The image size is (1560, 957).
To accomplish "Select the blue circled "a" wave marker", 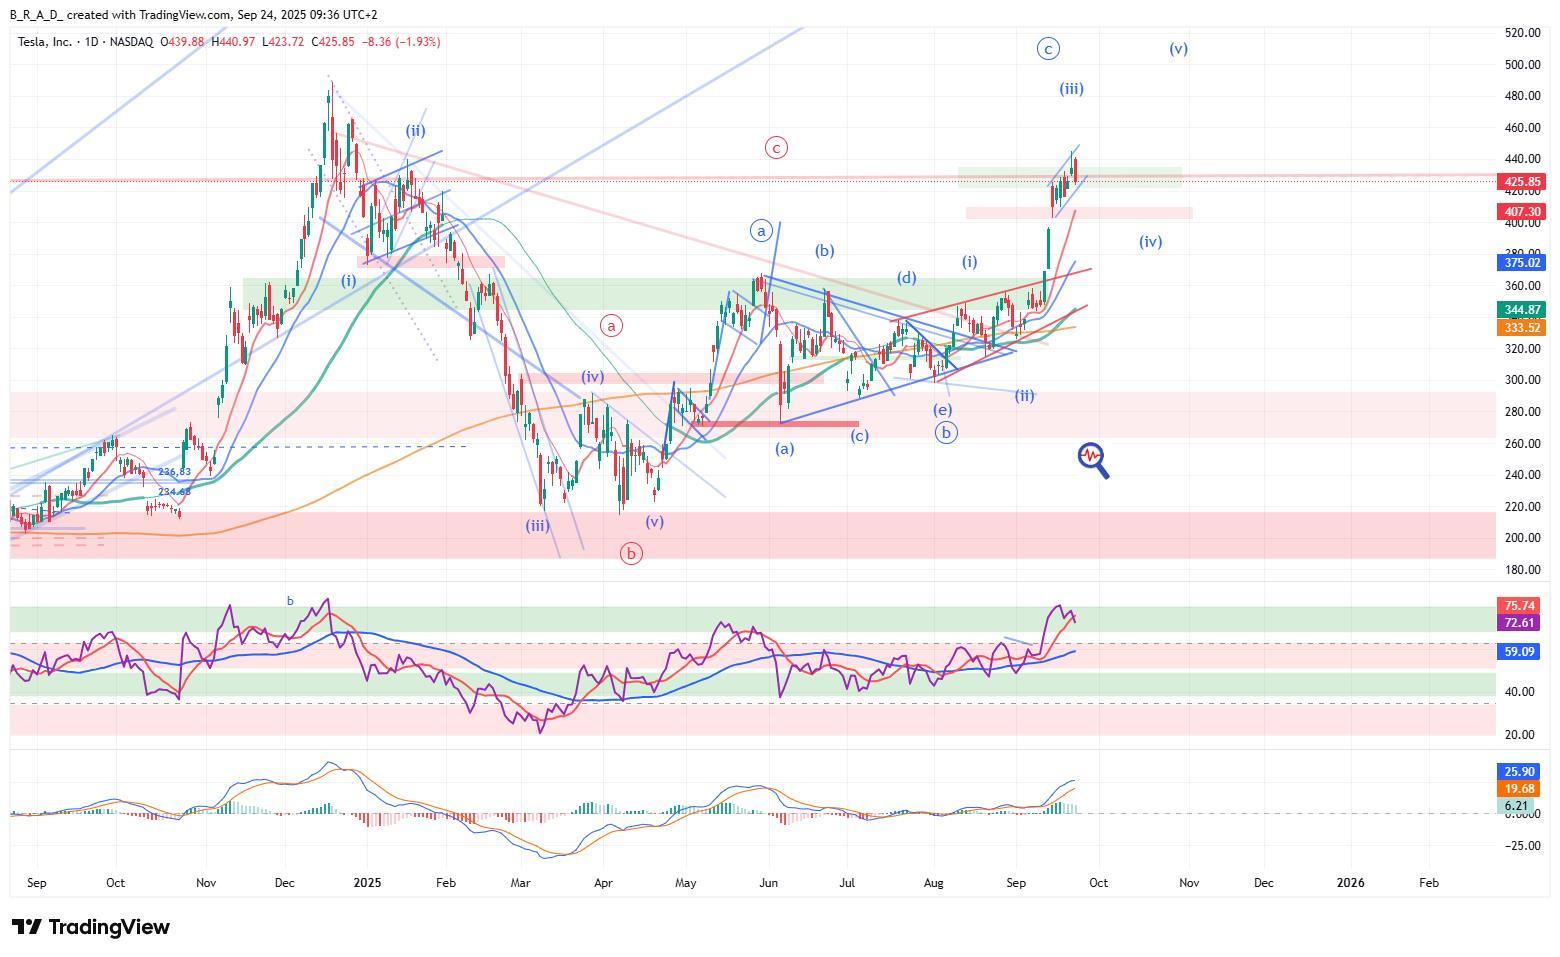I will click(761, 231).
